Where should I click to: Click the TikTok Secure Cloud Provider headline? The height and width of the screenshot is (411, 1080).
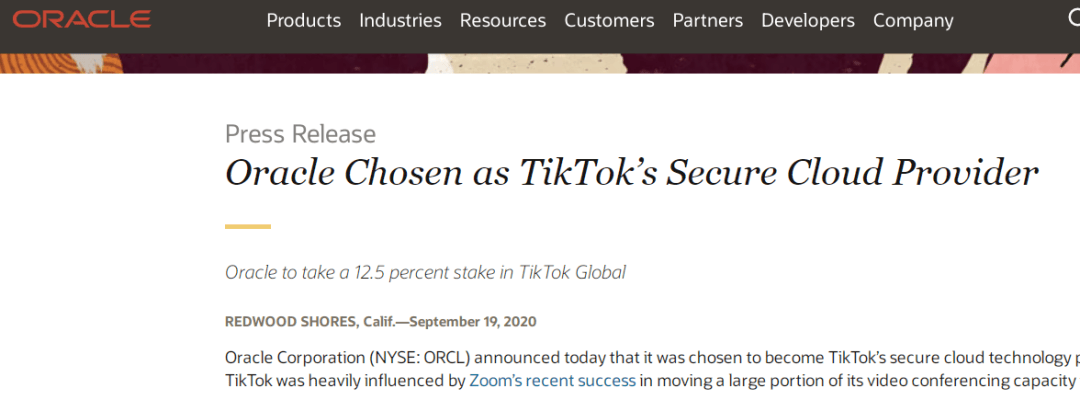click(631, 173)
